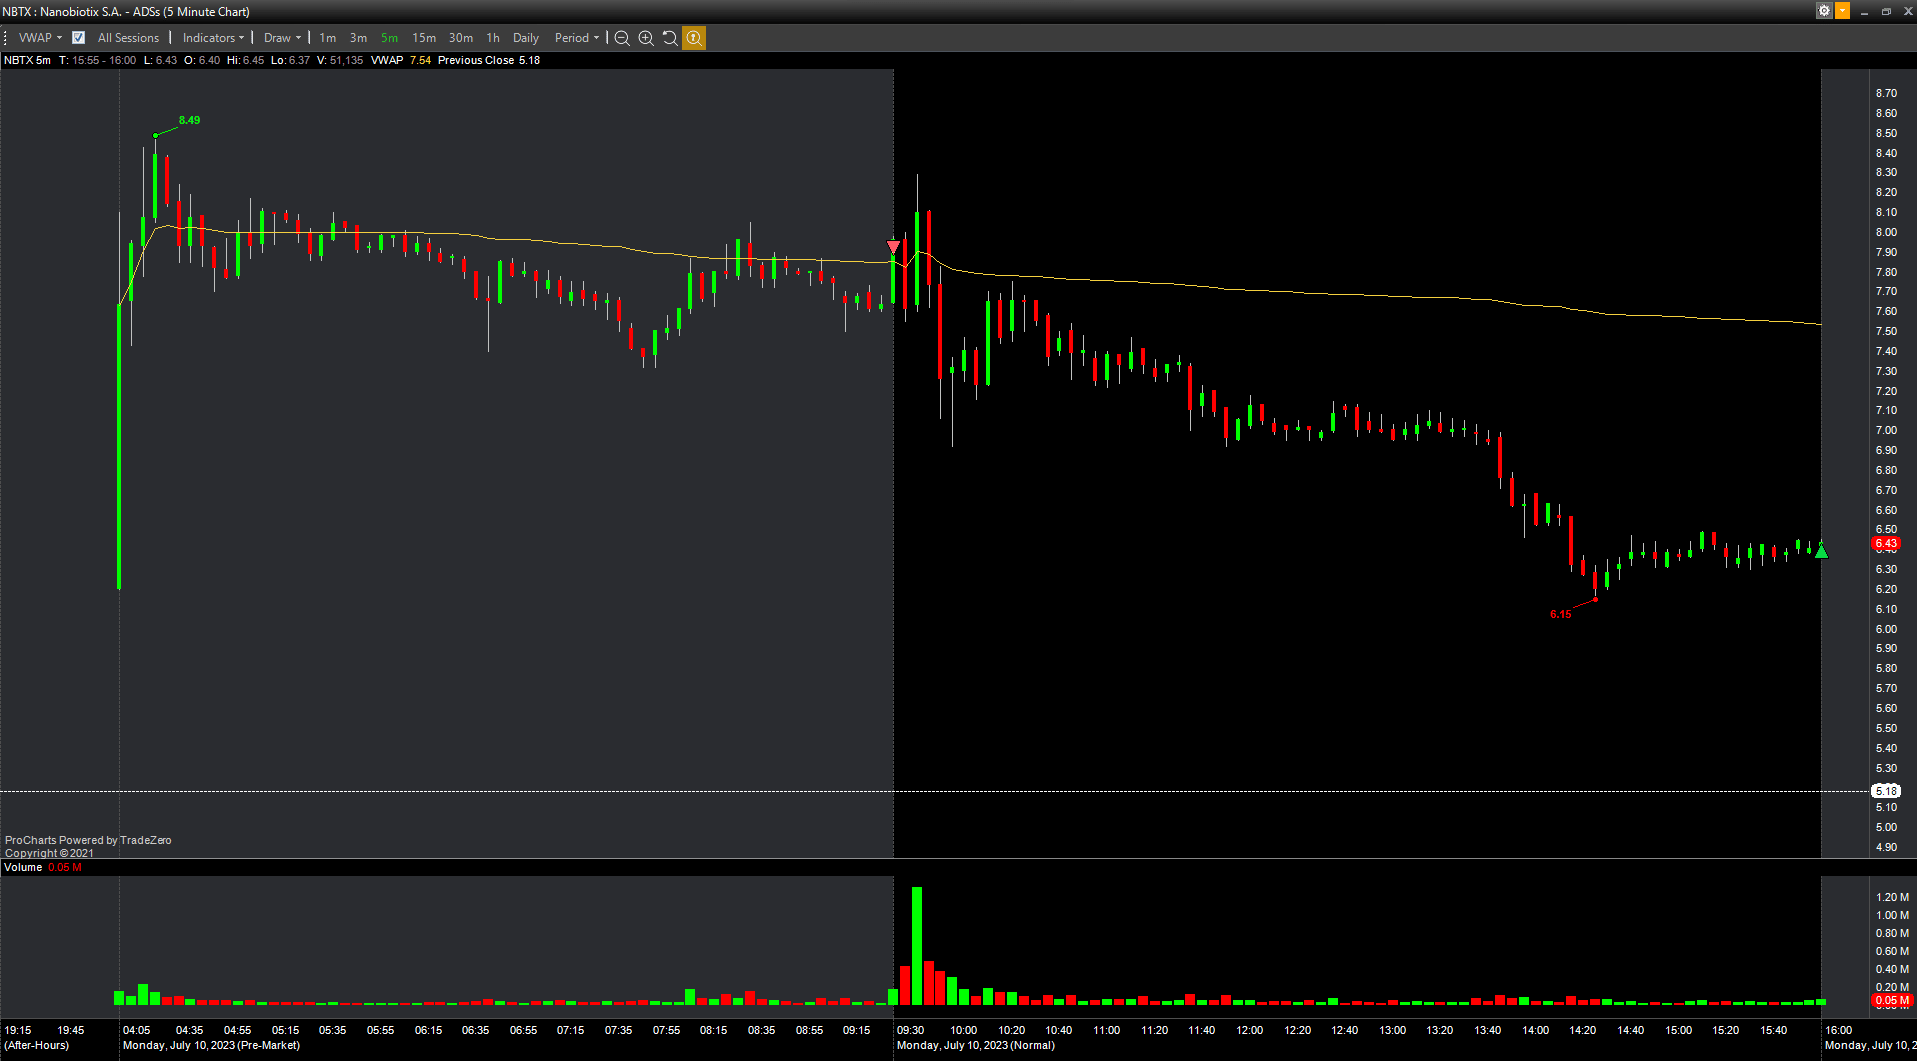1917x1061 pixels.
Task: Open the orange dropdown arrow in title bar
Action: 1842,11
